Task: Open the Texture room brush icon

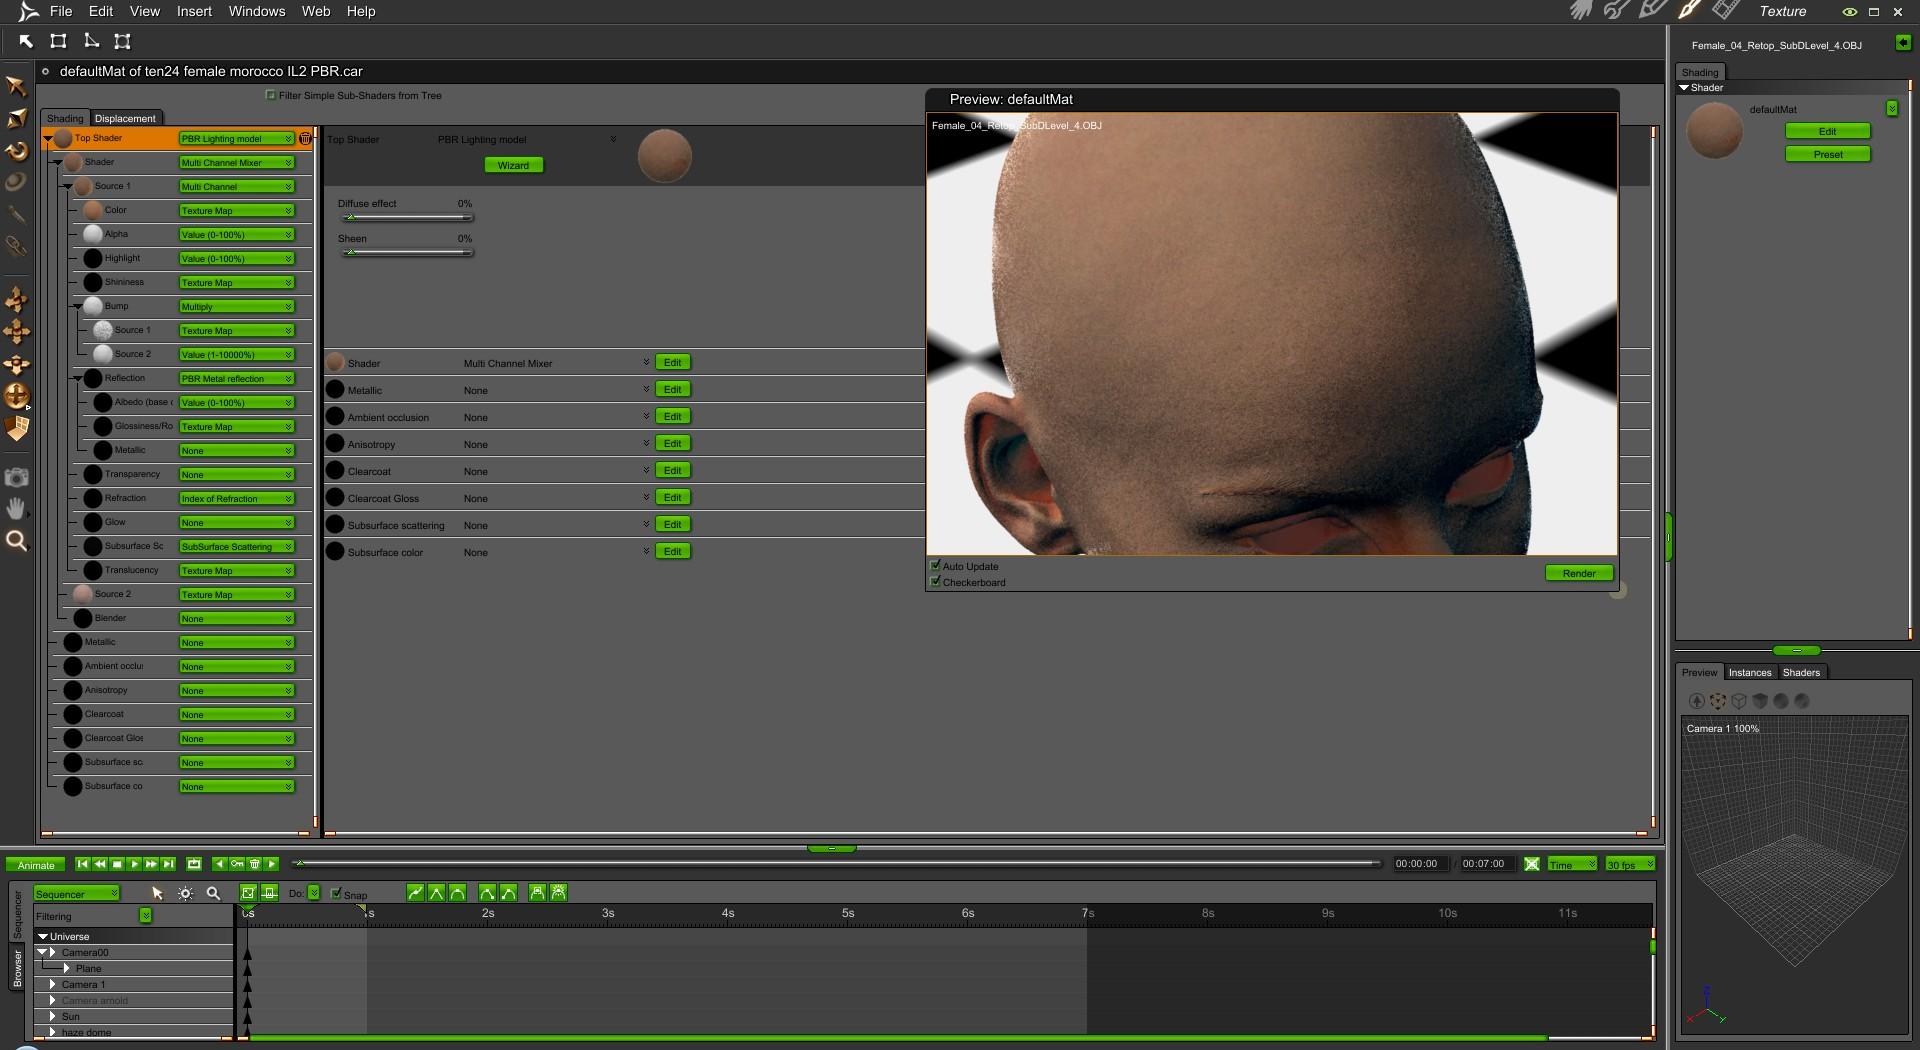Action: (x=1689, y=11)
